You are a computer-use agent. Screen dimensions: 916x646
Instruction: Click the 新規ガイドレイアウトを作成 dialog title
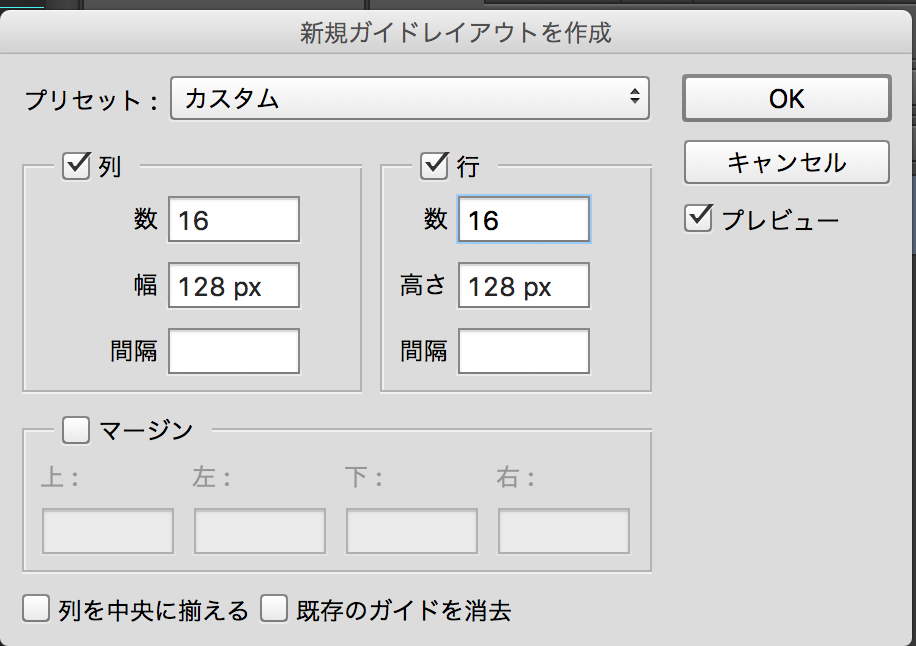click(456, 33)
